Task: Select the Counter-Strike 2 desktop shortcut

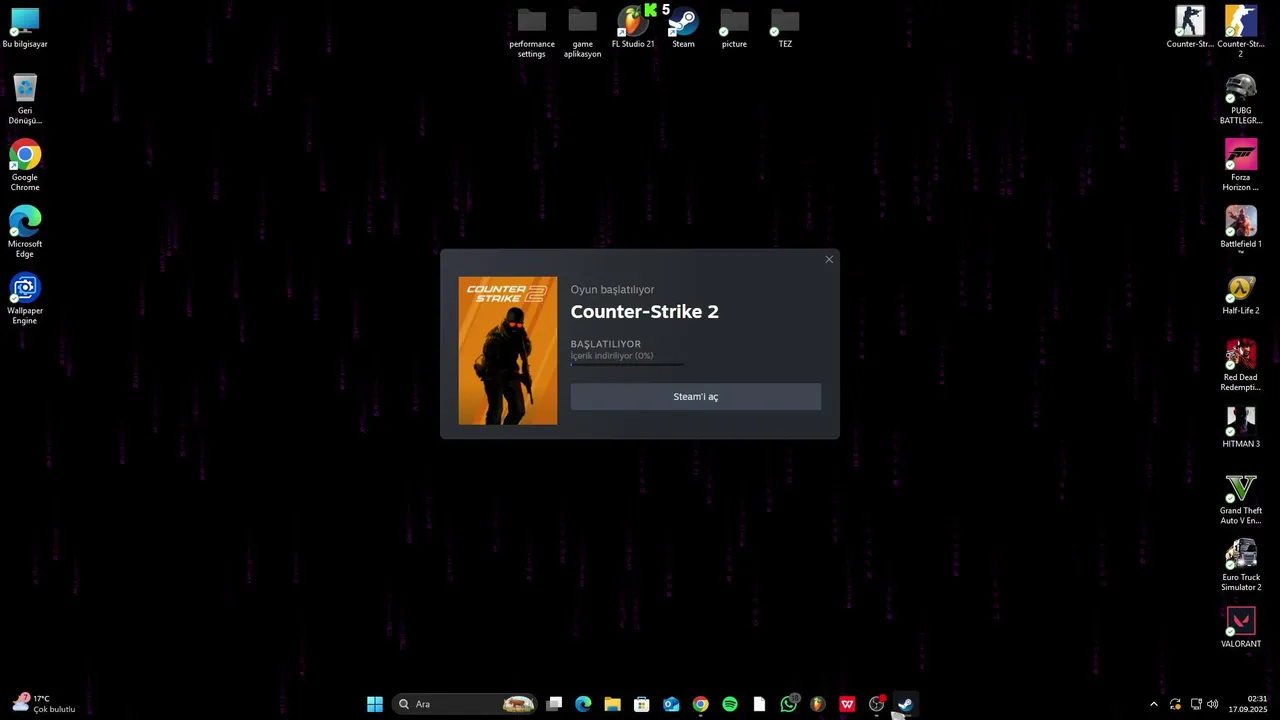Action: click(x=1241, y=33)
